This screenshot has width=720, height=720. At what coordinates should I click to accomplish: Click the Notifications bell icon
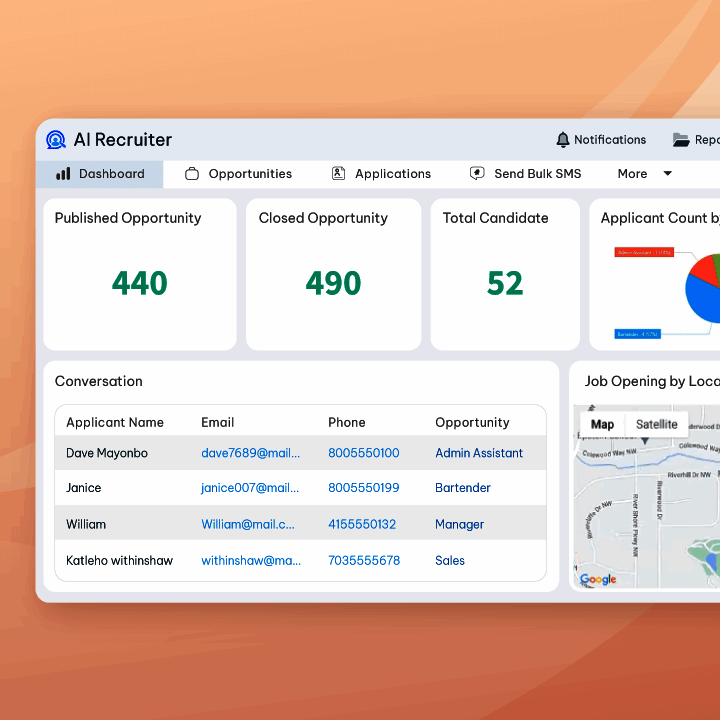(563, 140)
